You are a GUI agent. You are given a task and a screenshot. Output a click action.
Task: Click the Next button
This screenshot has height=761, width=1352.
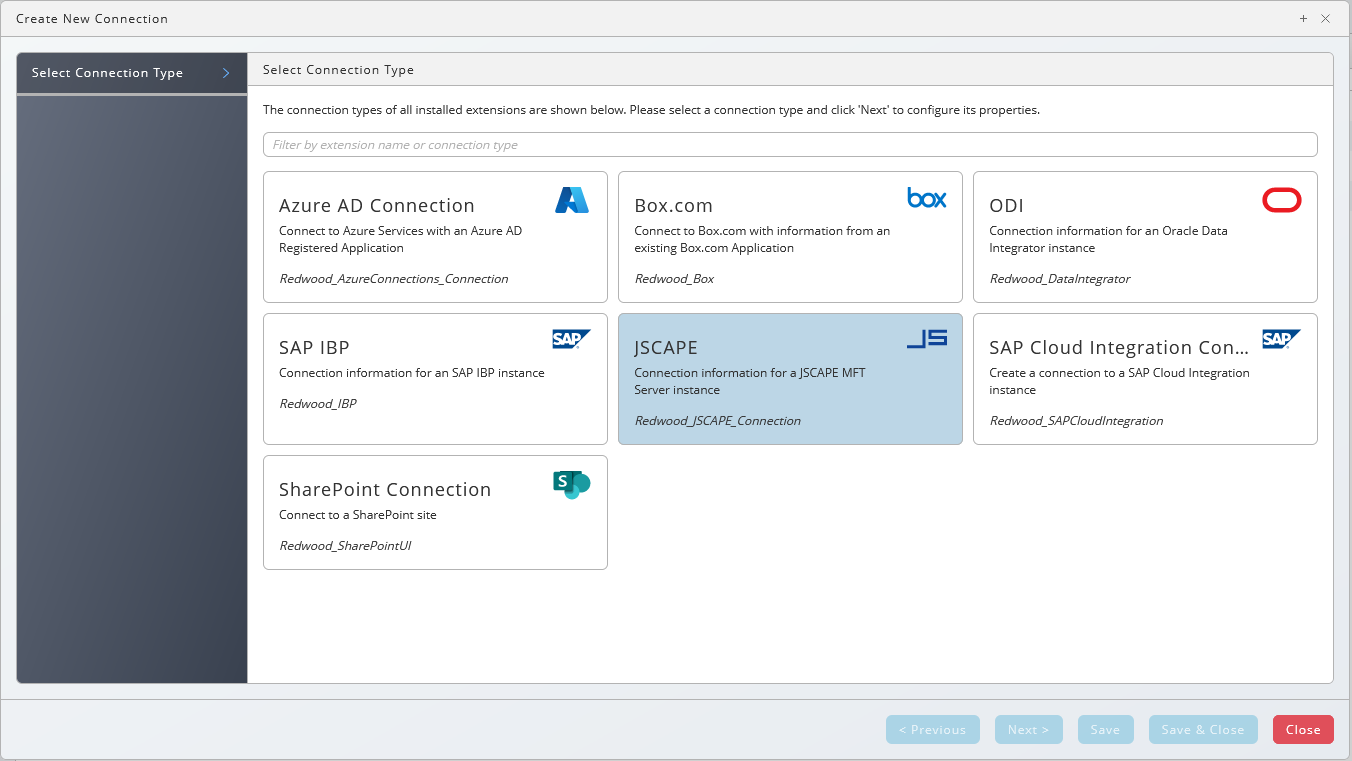tap(1028, 730)
